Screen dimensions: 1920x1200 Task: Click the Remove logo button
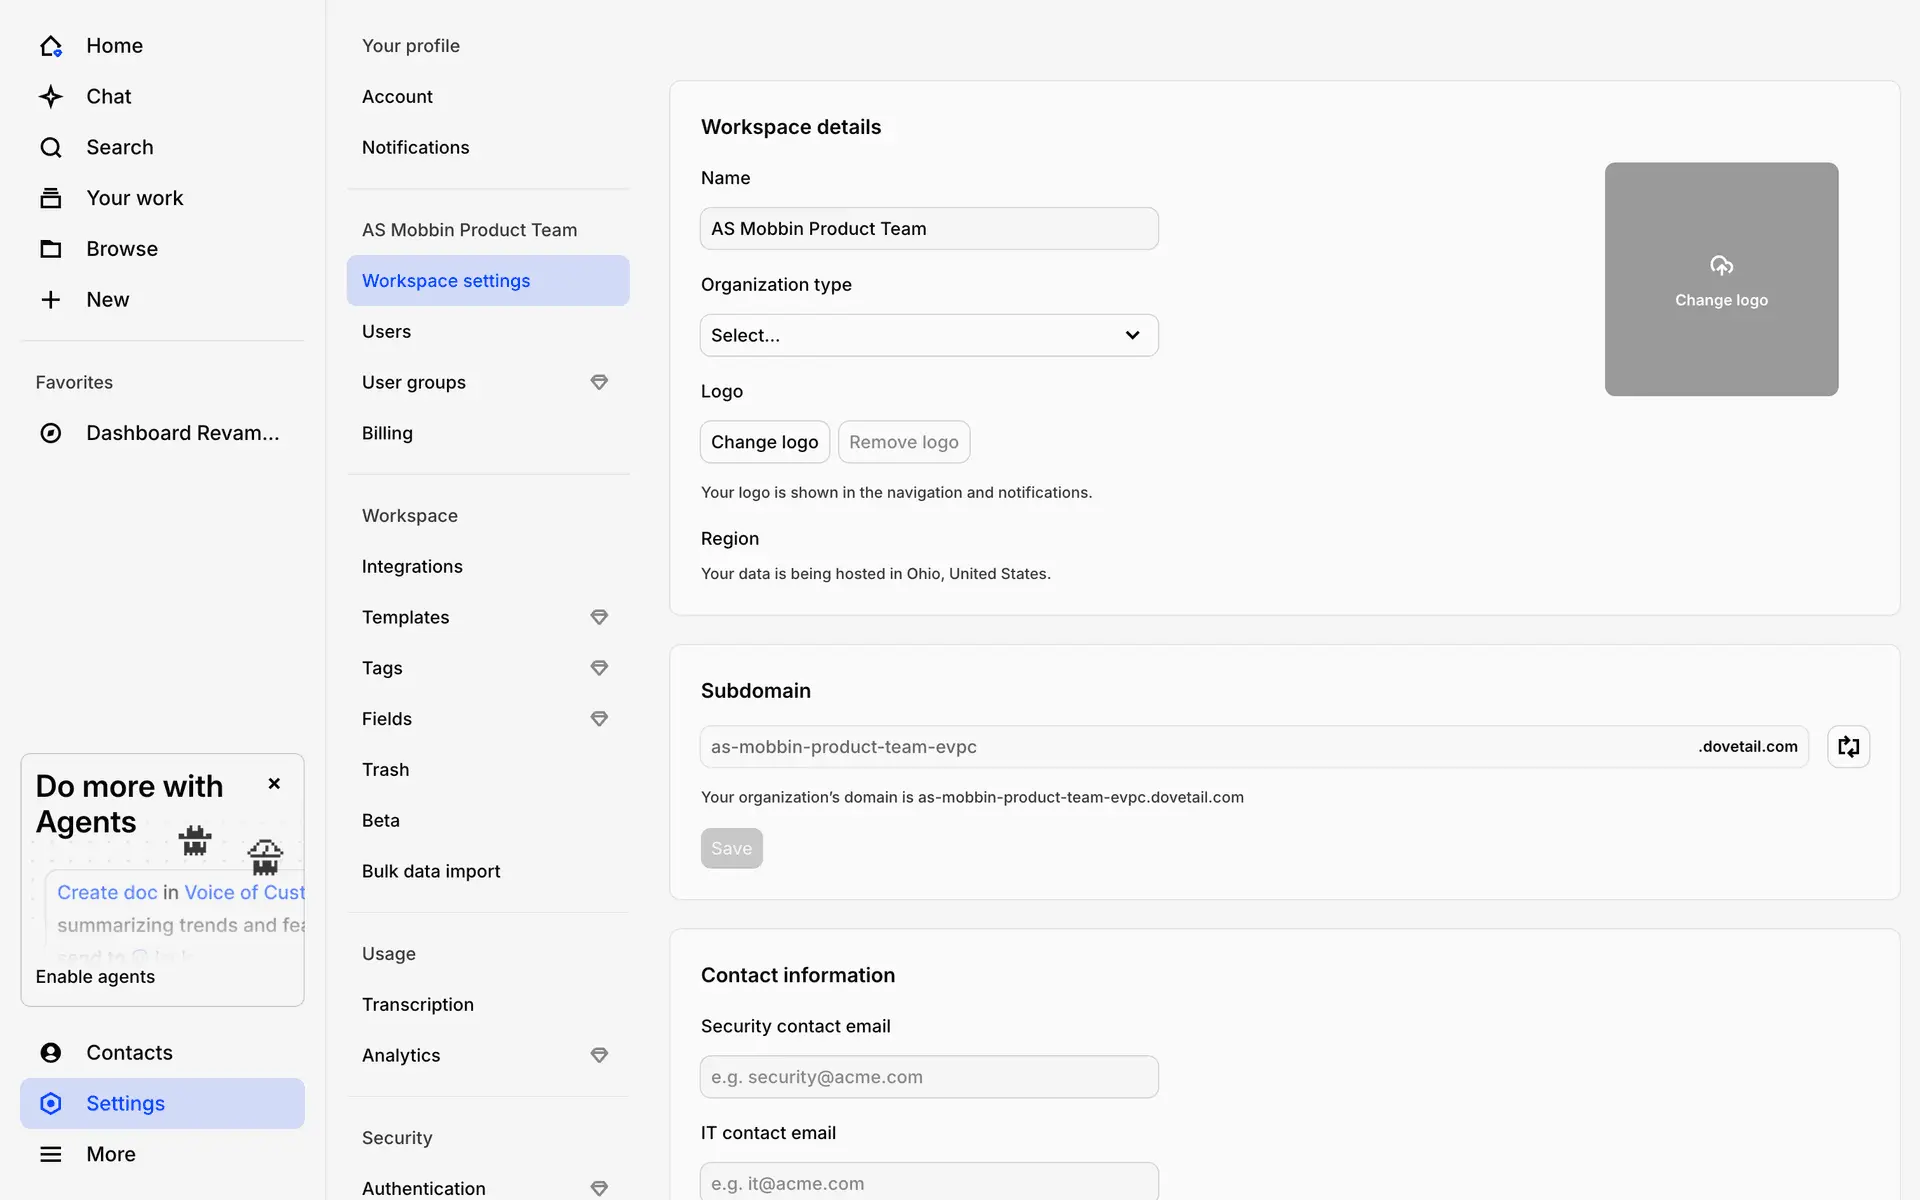coord(903,442)
